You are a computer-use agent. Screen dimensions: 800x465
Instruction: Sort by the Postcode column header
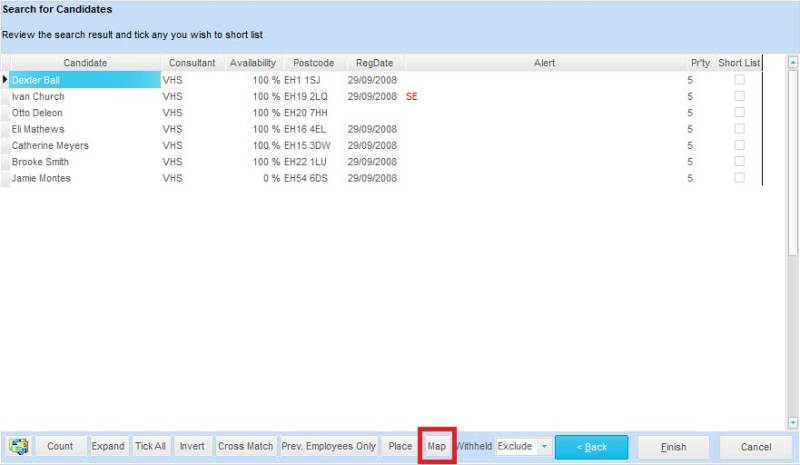[x=313, y=63]
